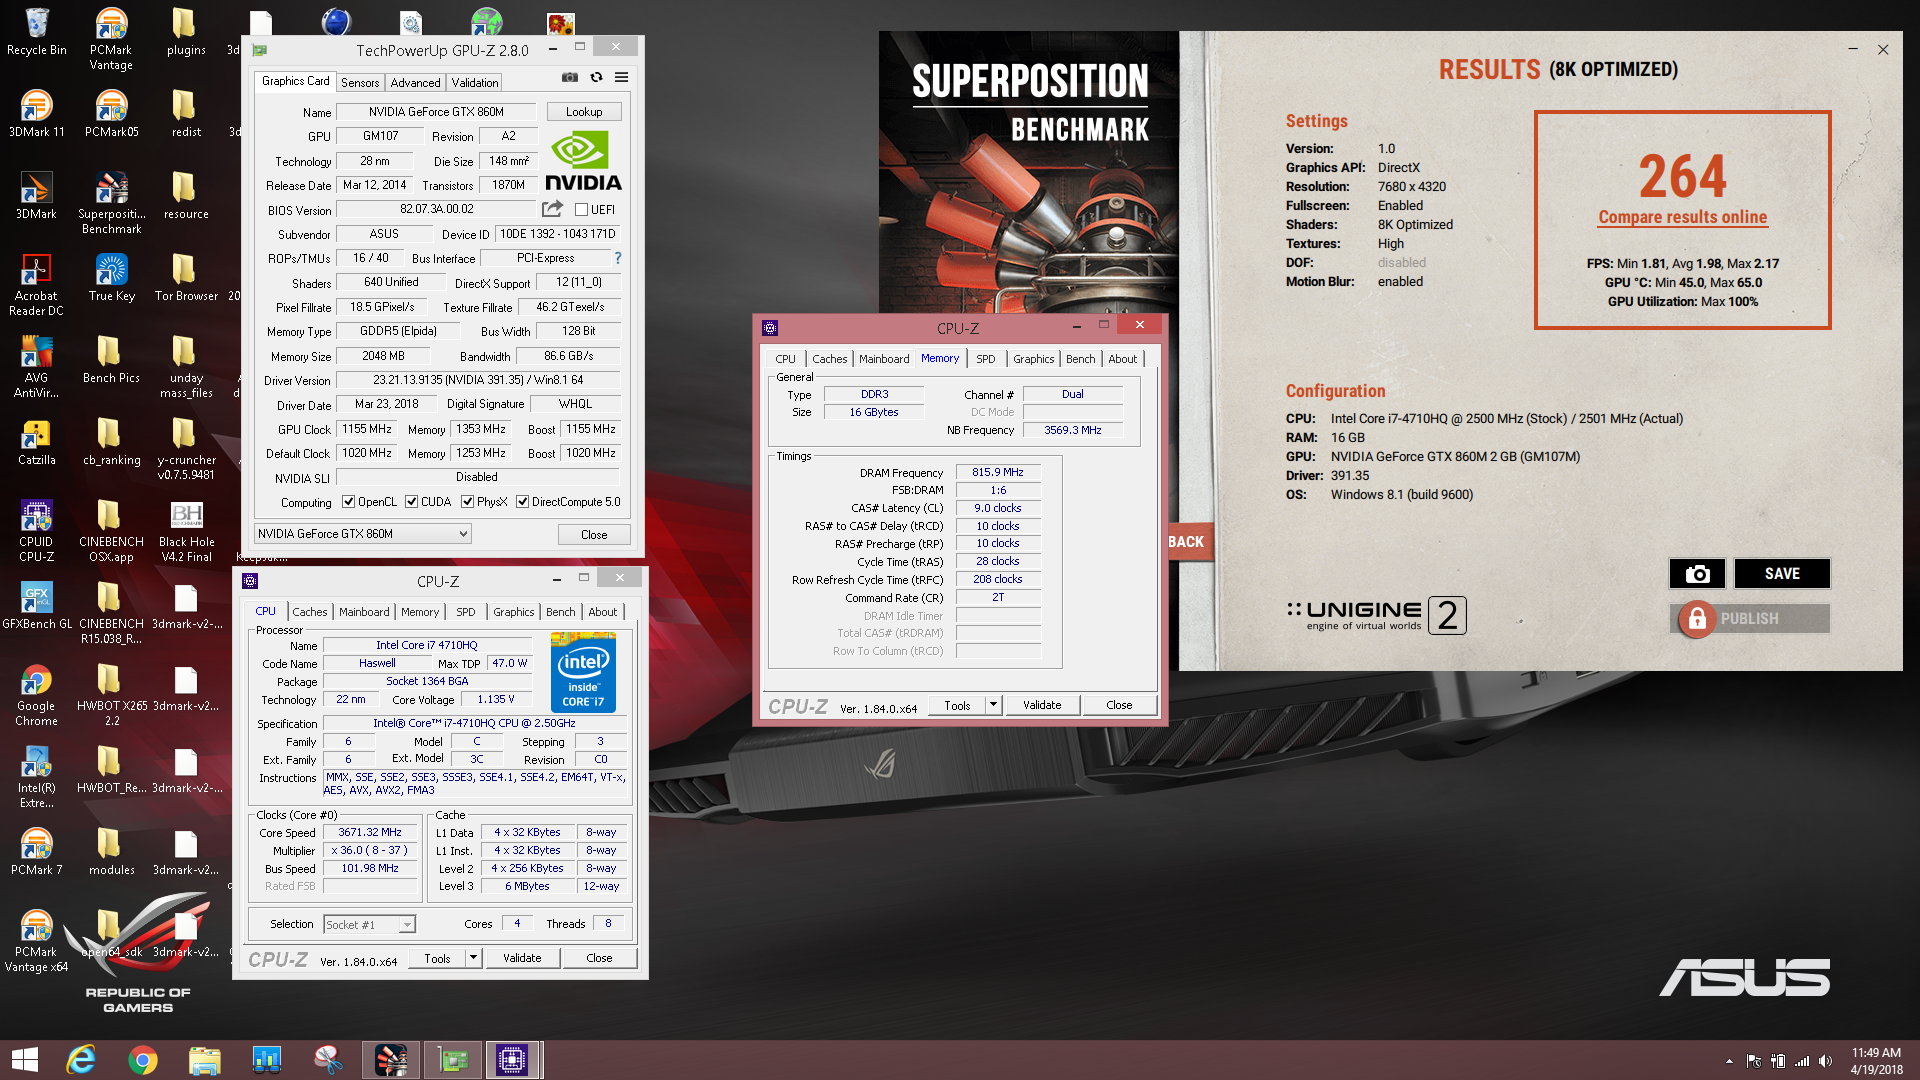Click Validate in CPU-Z Memory window
The width and height of the screenshot is (1920, 1080).
click(1042, 705)
